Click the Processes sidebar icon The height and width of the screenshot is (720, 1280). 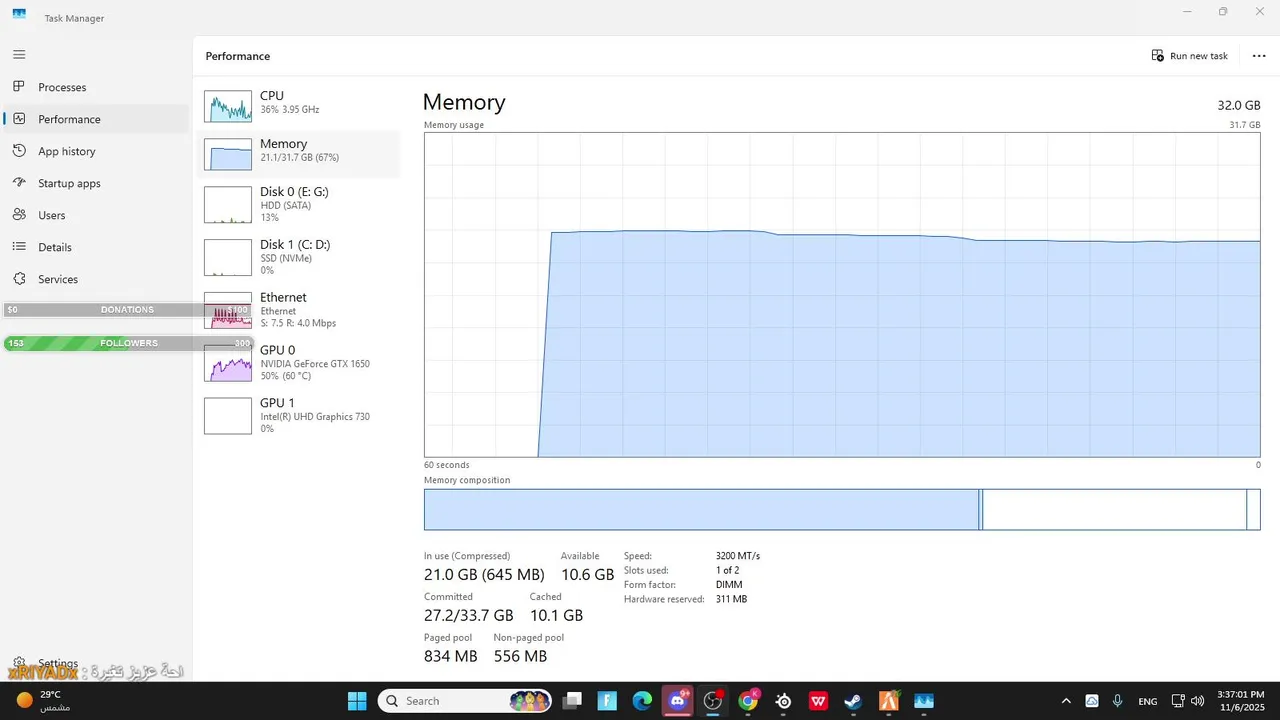click(19, 87)
